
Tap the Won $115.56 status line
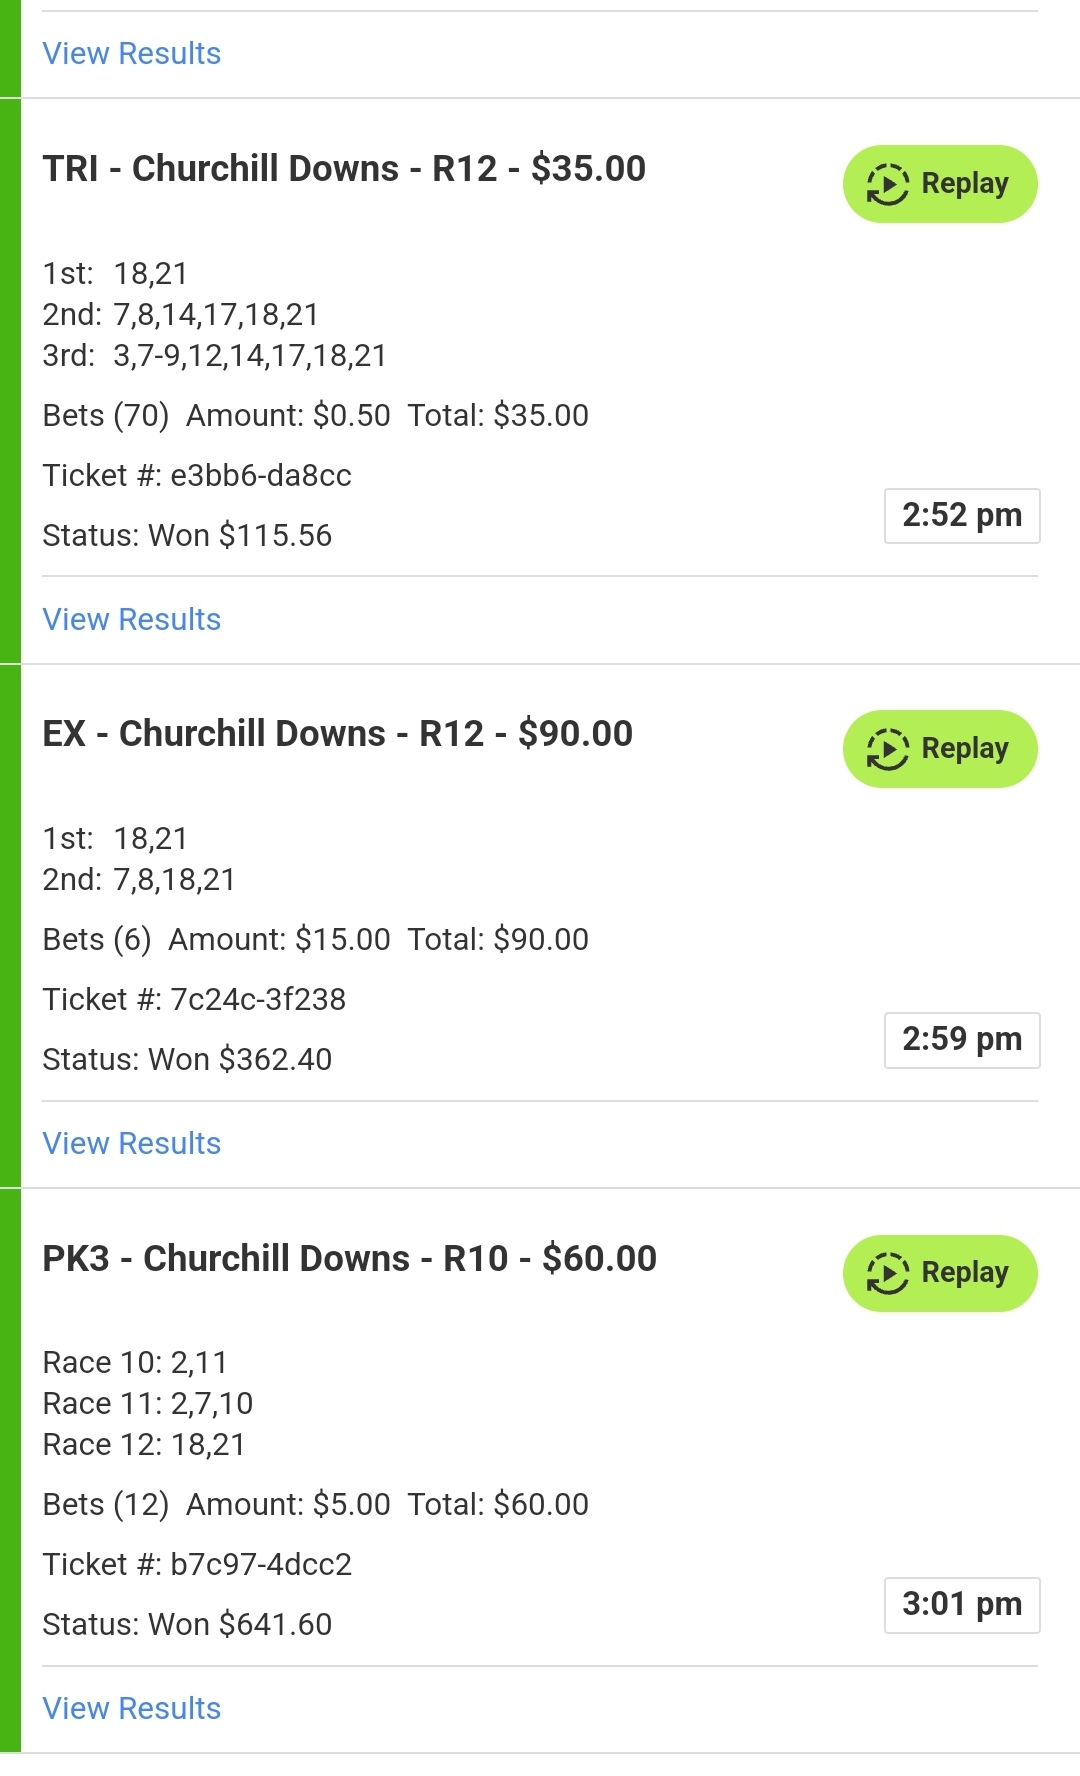187,536
